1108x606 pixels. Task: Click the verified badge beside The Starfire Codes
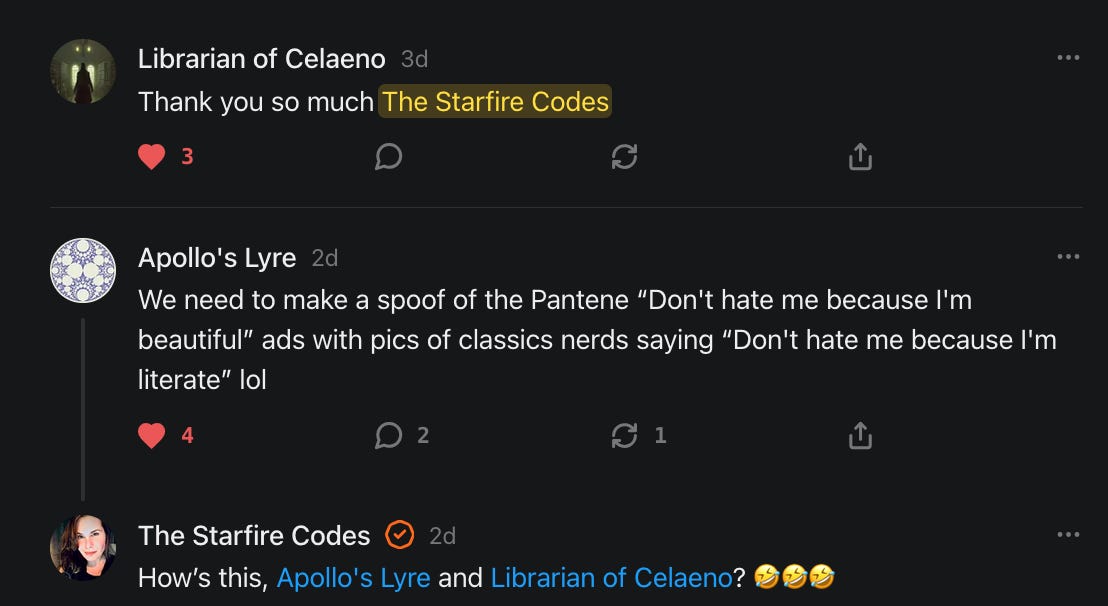399,535
